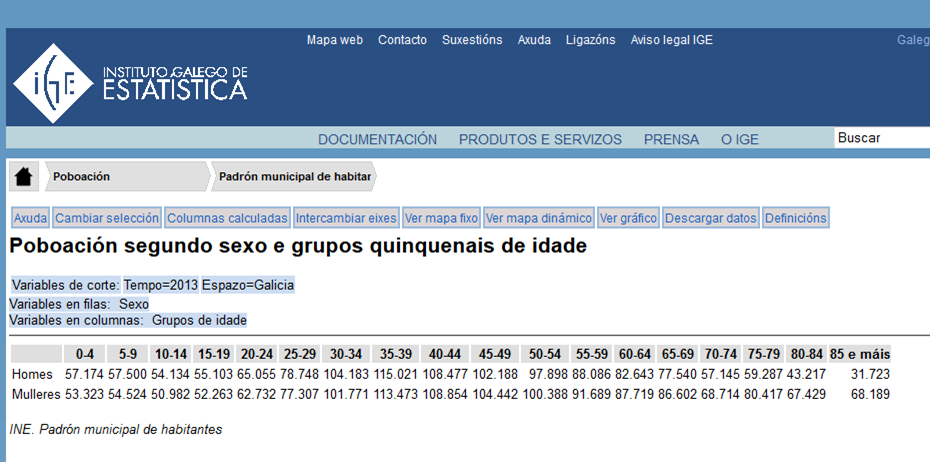Open Aviso legal IGE link
Image resolution: width=930 pixels, height=462 pixels.
671,40
